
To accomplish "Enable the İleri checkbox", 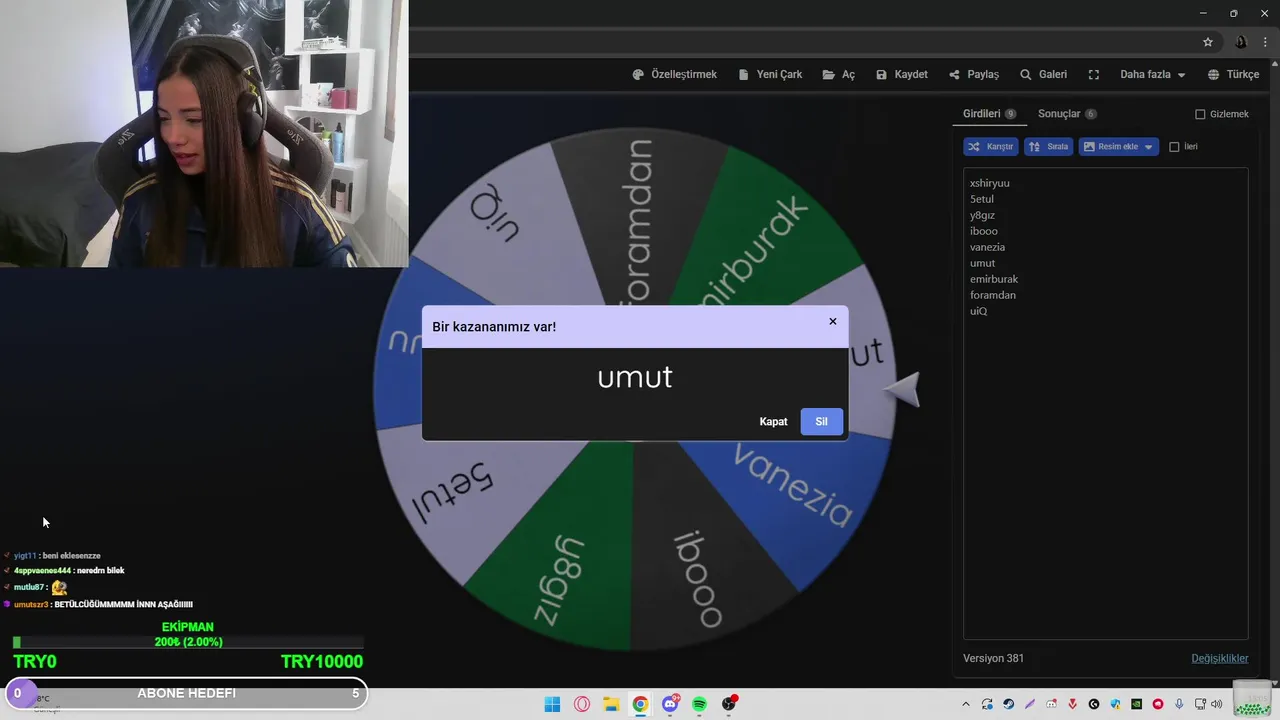I will point(1174,147).
